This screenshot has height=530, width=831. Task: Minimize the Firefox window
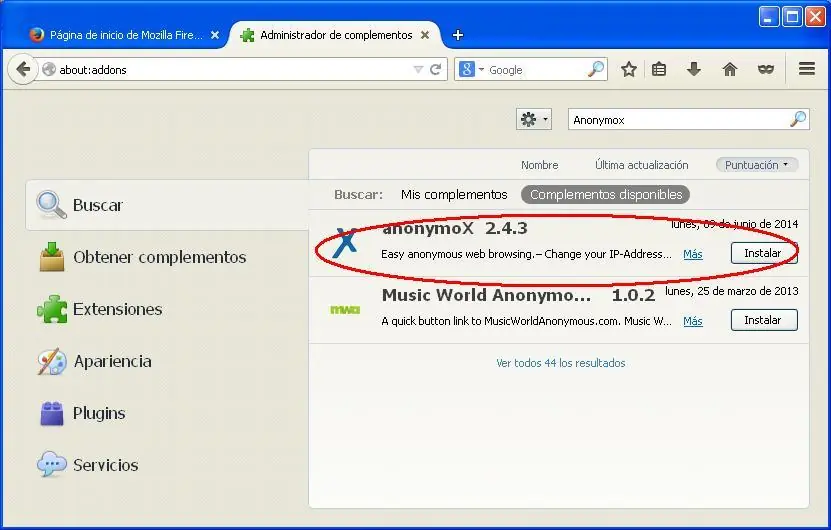tap(768, 17)
